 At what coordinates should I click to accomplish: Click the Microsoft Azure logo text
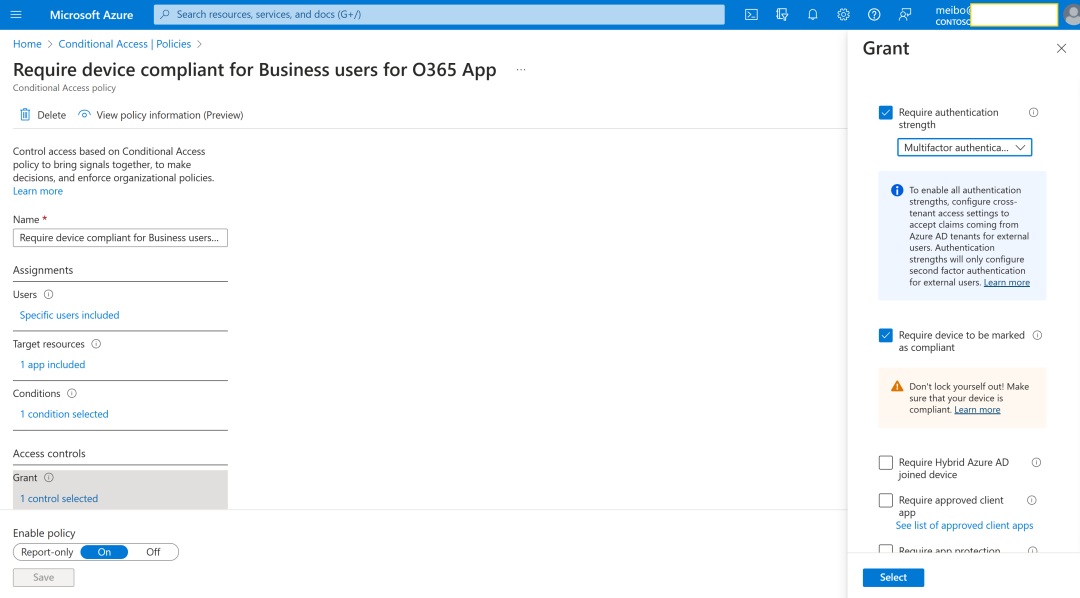(91, 14)
